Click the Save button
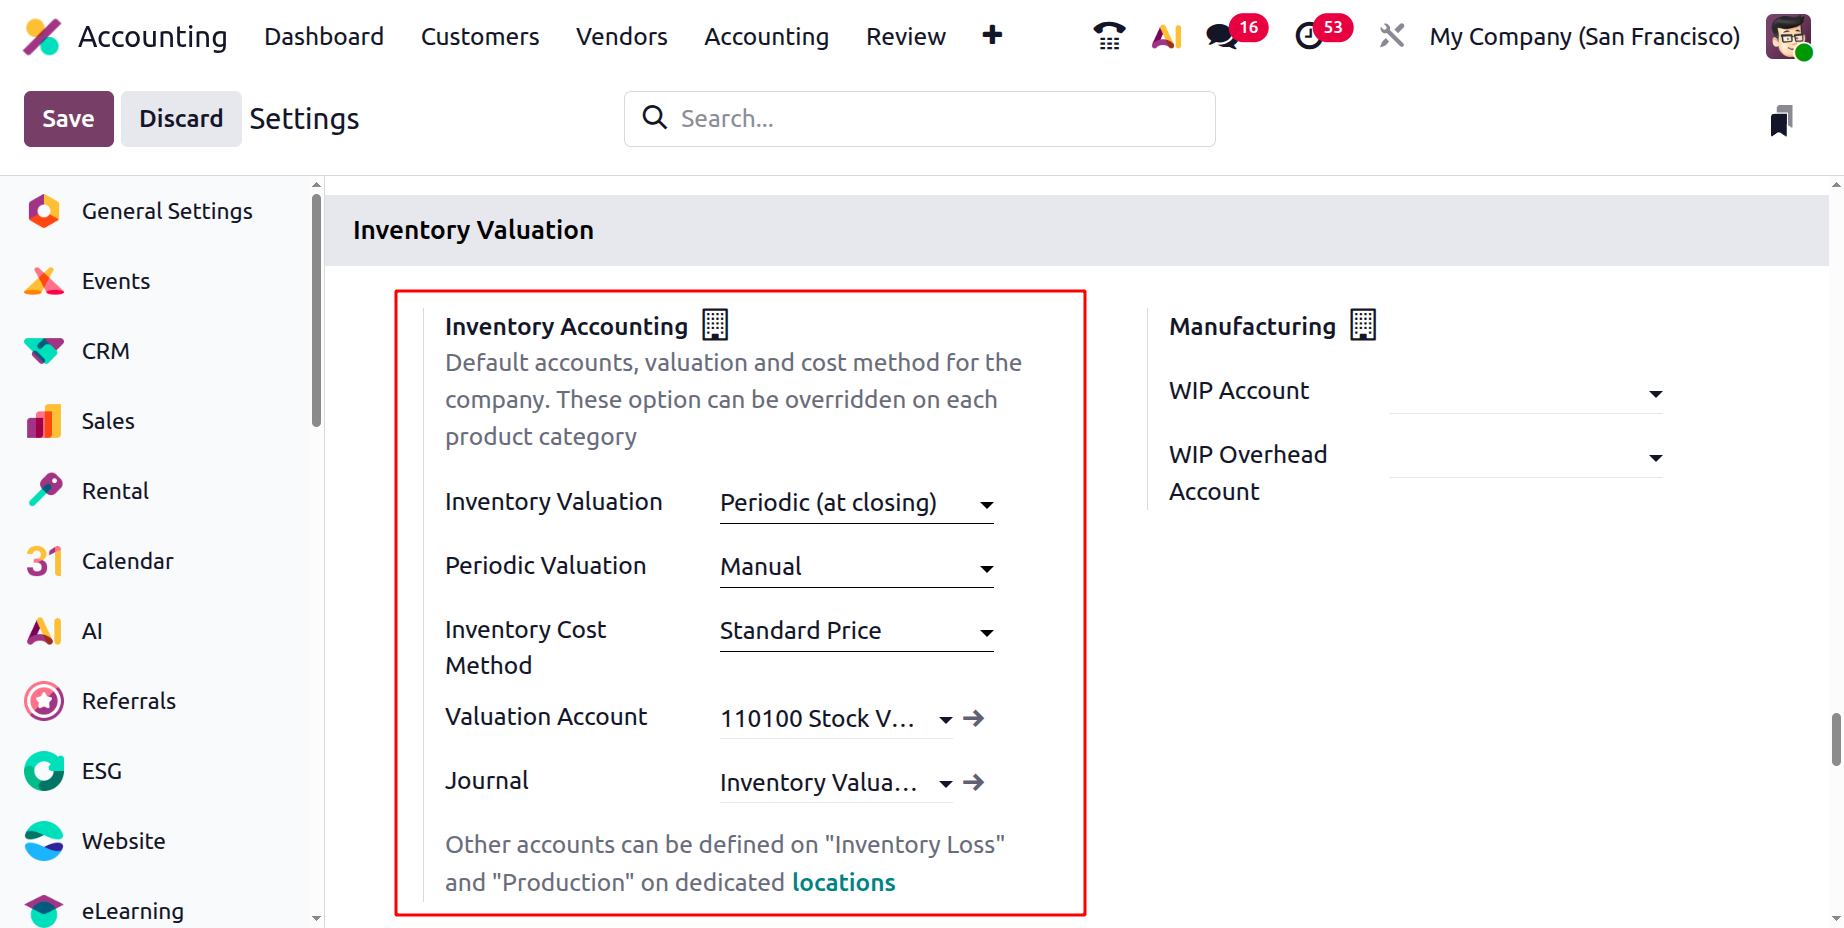 click(x=68, y=119)
